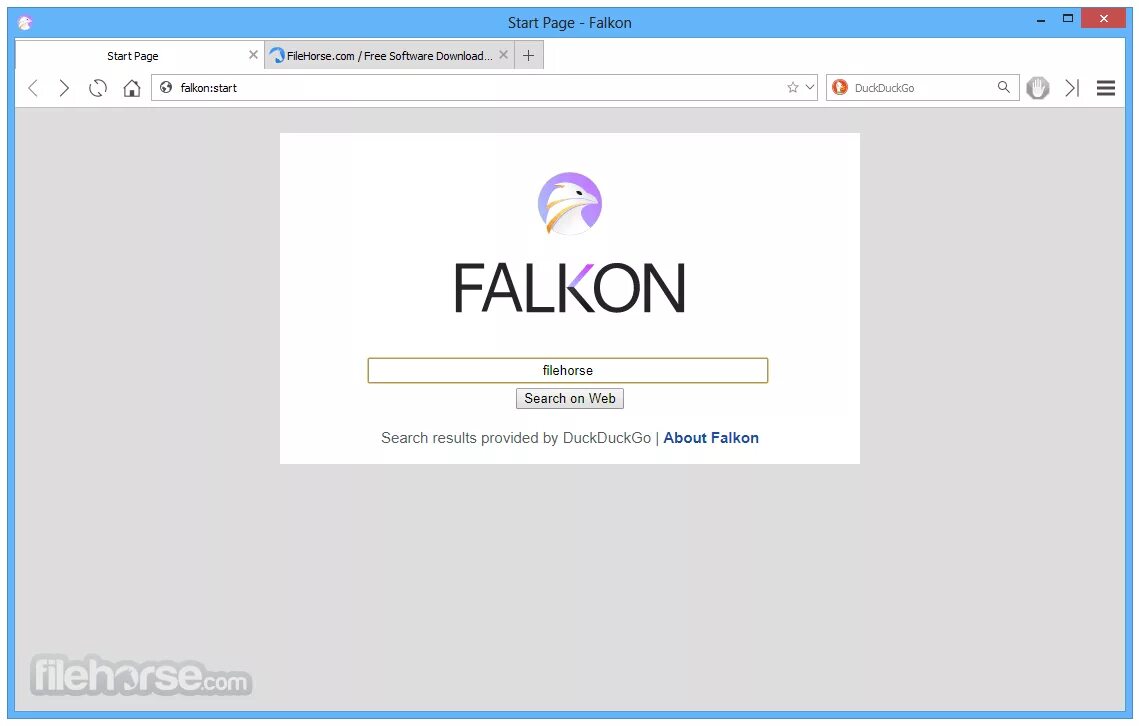This screenshot has height=726, width=1139.
Task: Open the home page icon
Action: (131, 88)
